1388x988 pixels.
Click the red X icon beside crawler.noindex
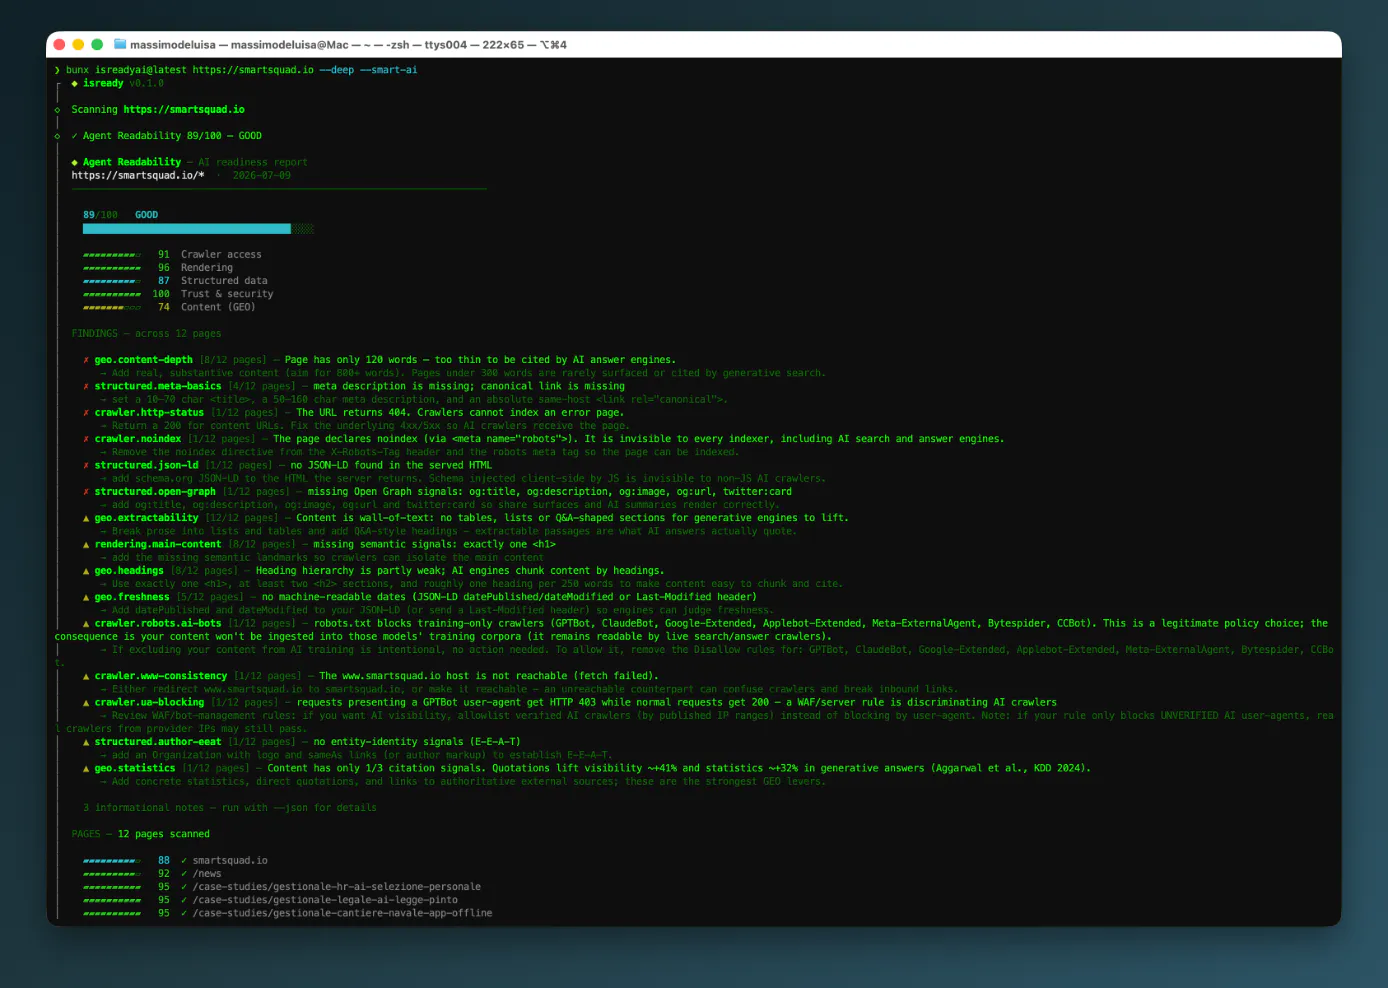point(86,439)
